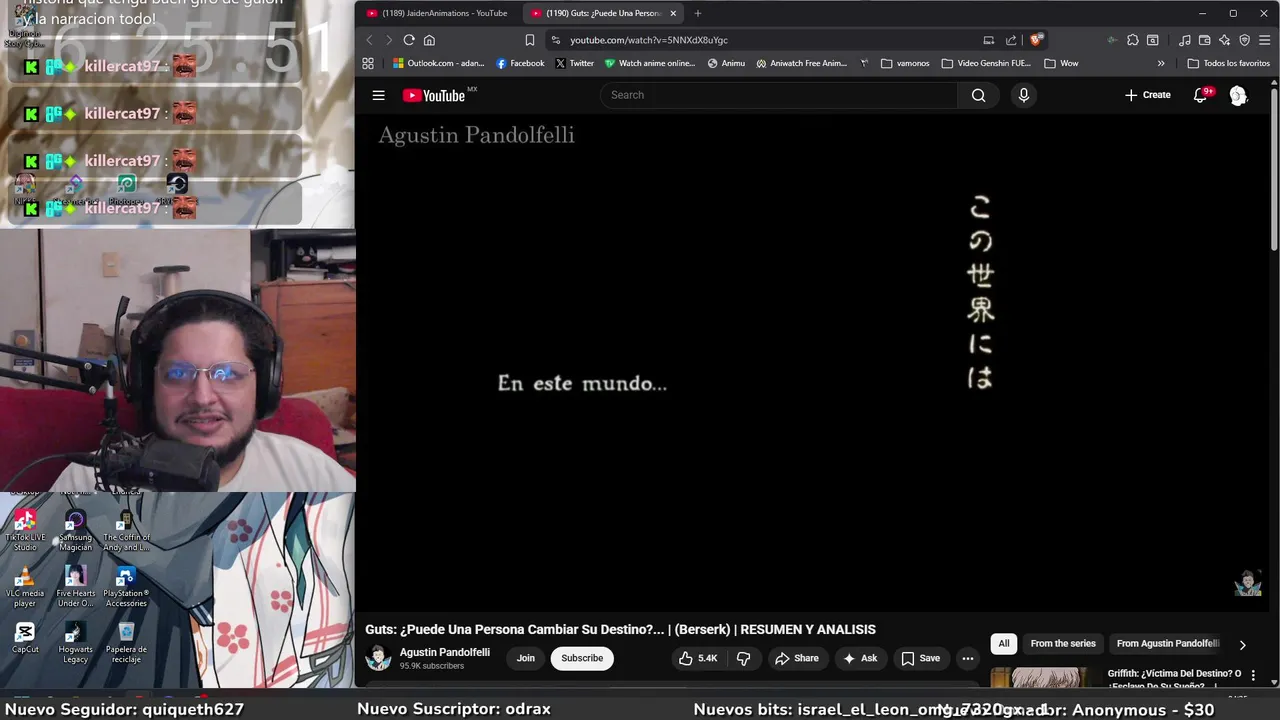Open the Outlook.com bookmark

pyautogui.click(x=438, y=63)
